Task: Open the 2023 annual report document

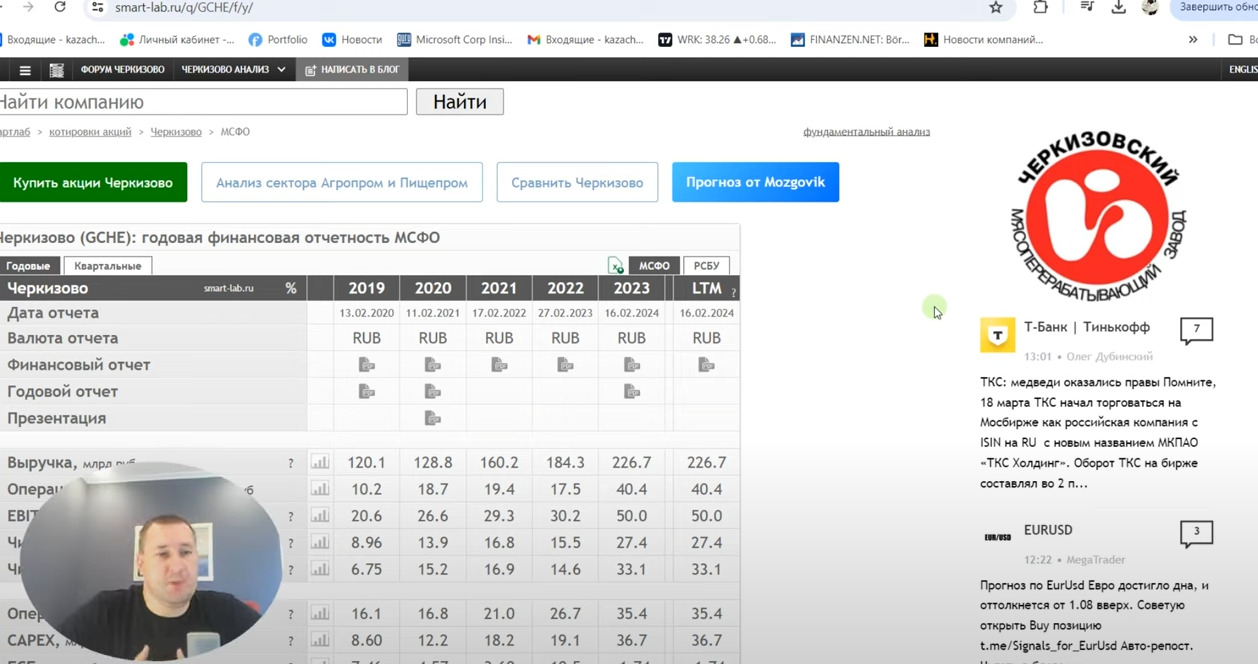Action: pos(632,392)
